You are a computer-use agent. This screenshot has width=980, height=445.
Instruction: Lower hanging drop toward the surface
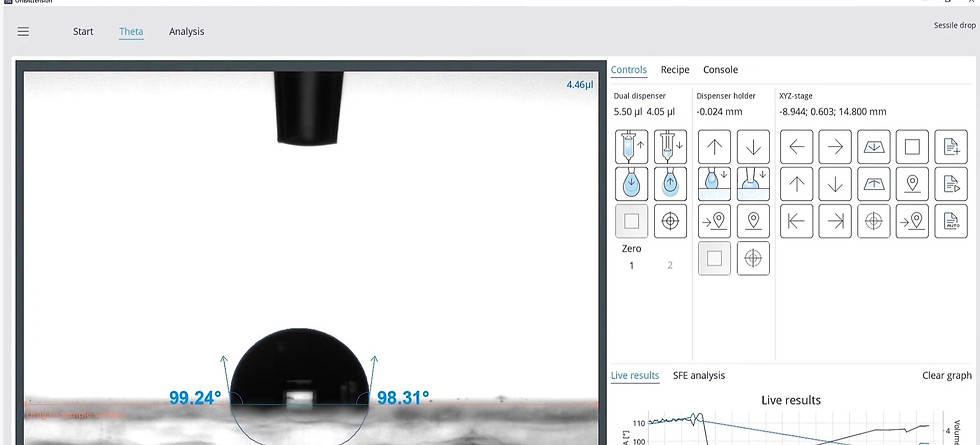(714, 184)
